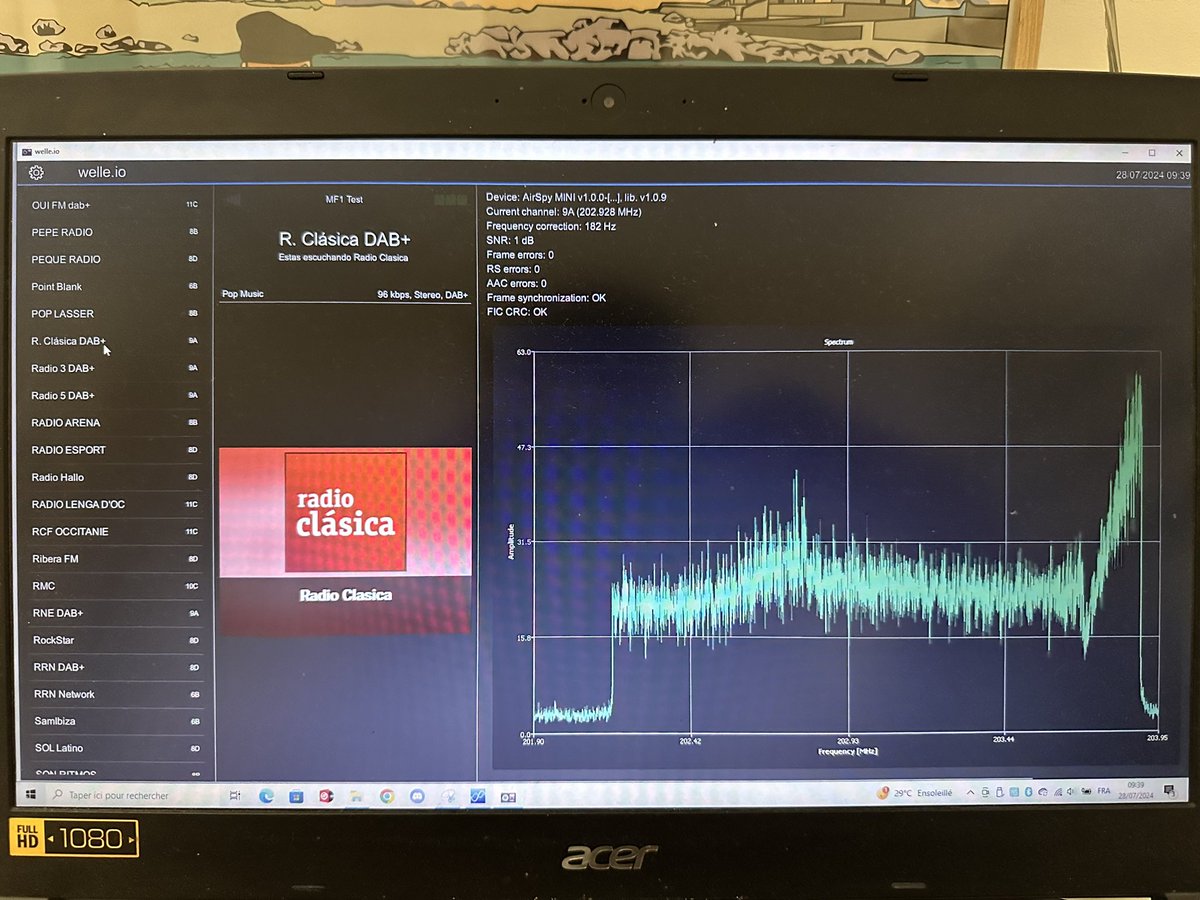Click the 'Frame synchronization: OK' line
This screenshot has height=900, width=1200.
pos(546,298)
